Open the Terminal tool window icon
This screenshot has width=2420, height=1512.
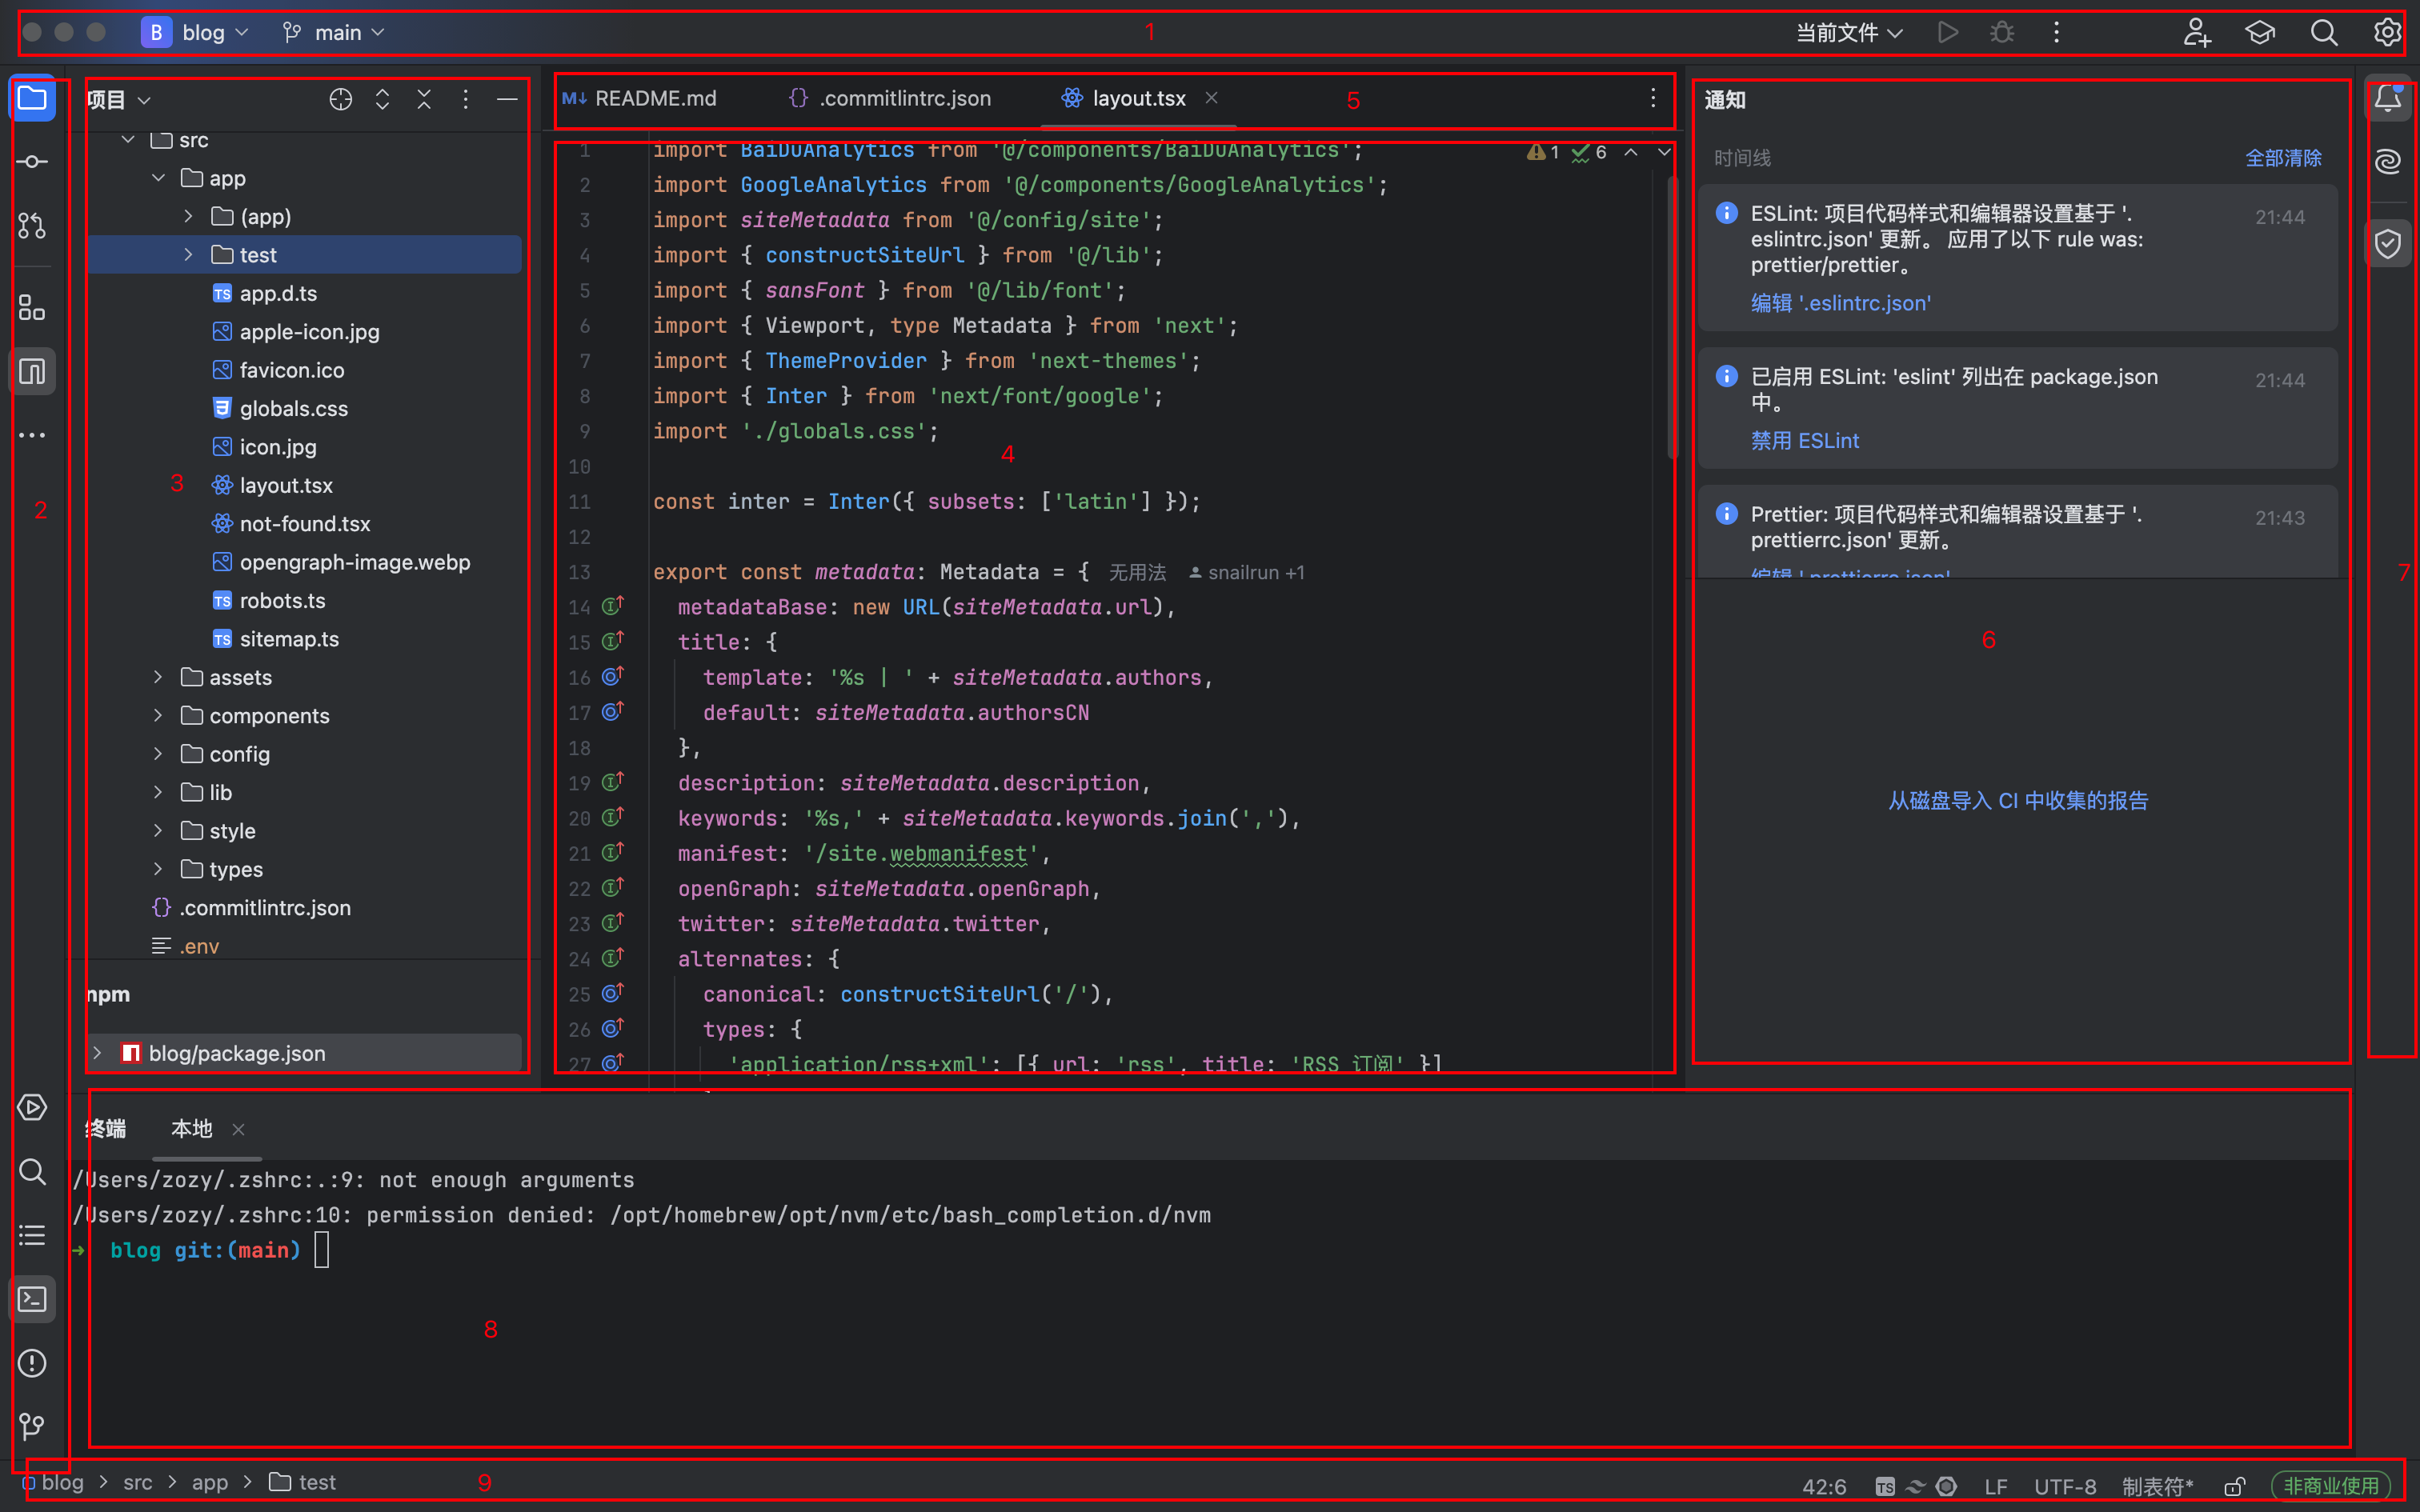[32, 1299]
